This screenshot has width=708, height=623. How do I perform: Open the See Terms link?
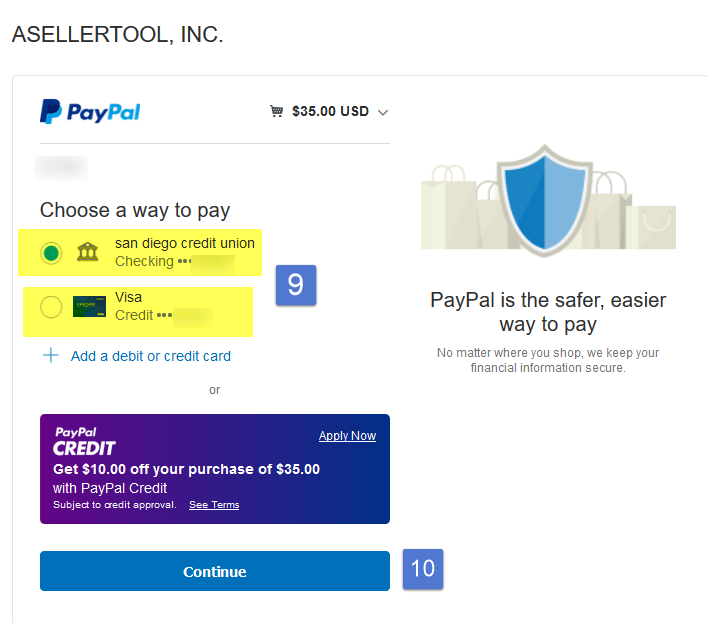214,505
